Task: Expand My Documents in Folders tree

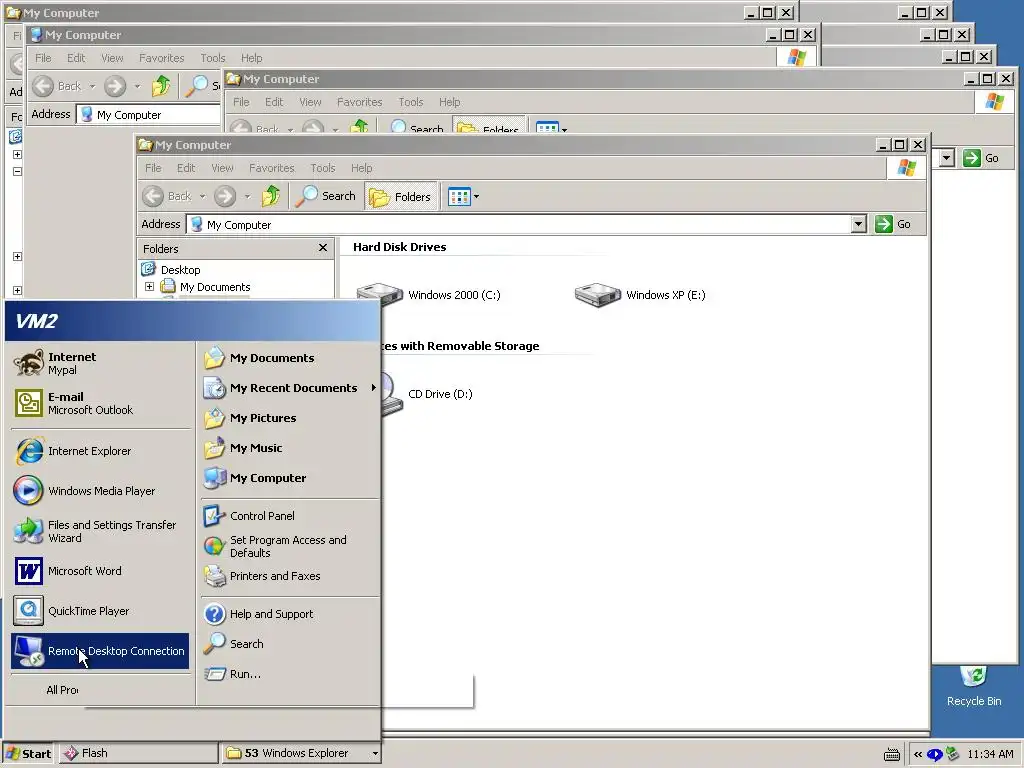Action: point(150,287)
